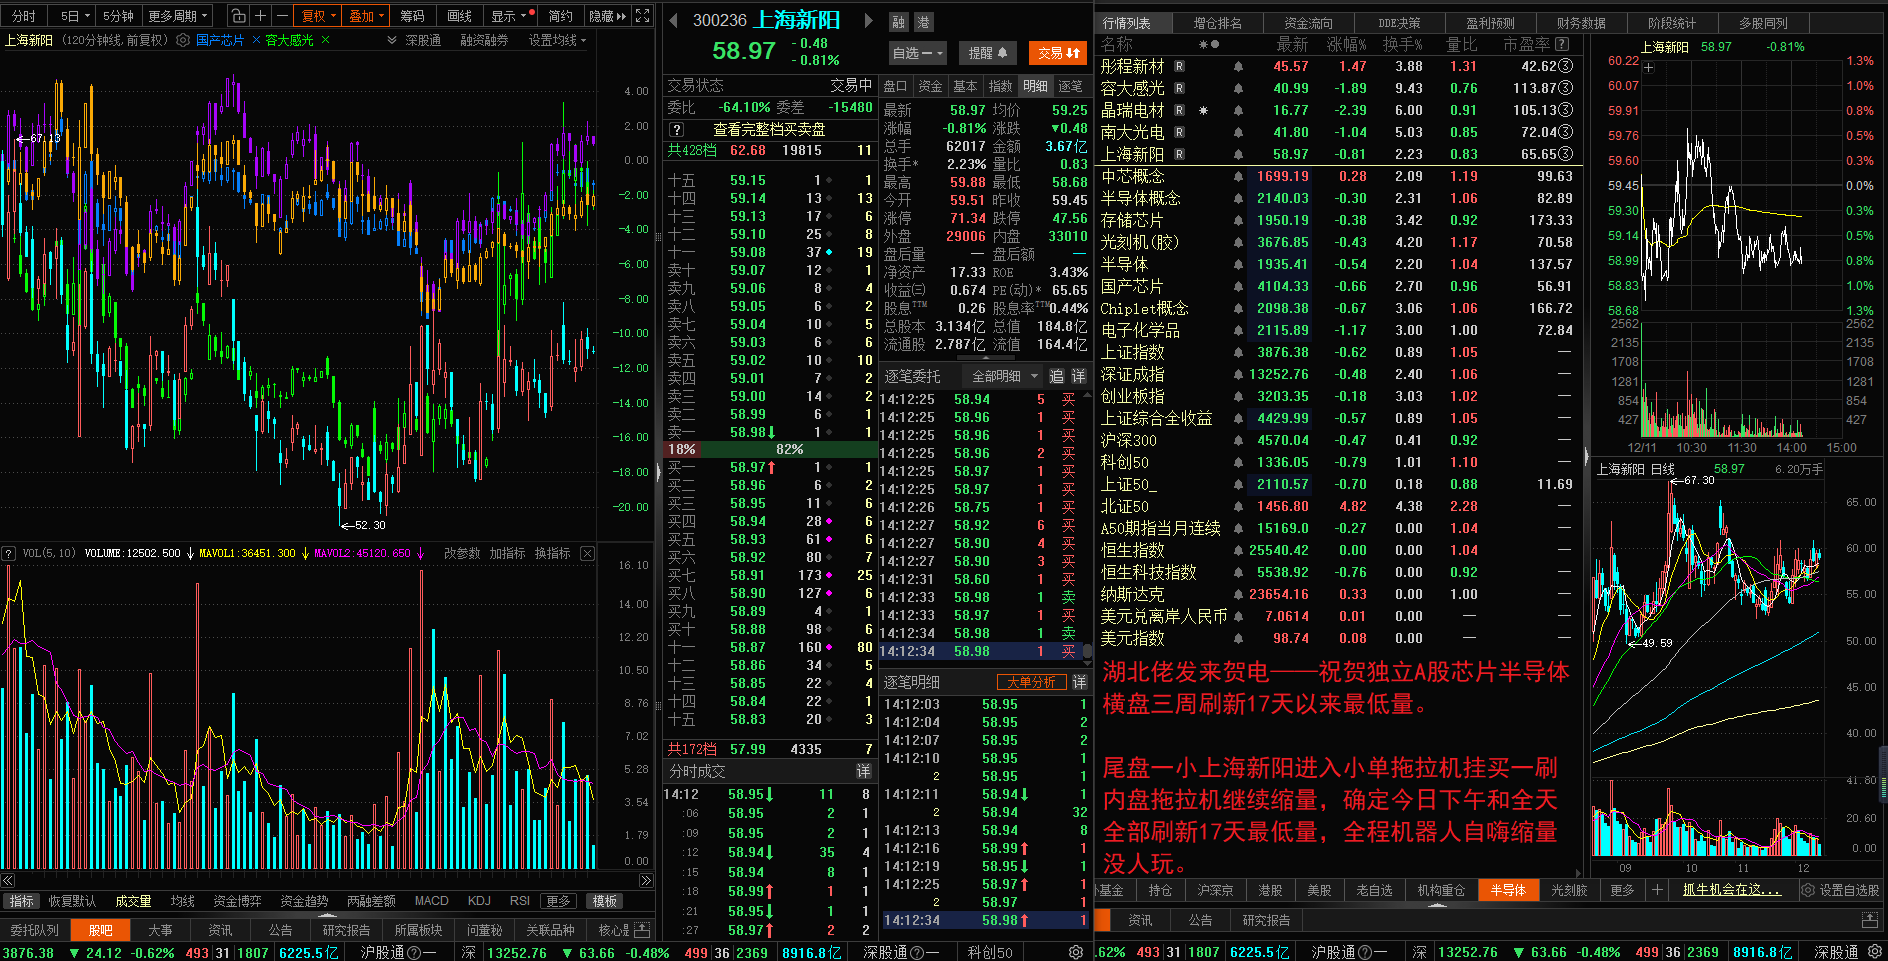The height and width of the screenshot is (961, 1888).
Task: Click the chart lock icon in the toolbar
Action: [238, 16]
